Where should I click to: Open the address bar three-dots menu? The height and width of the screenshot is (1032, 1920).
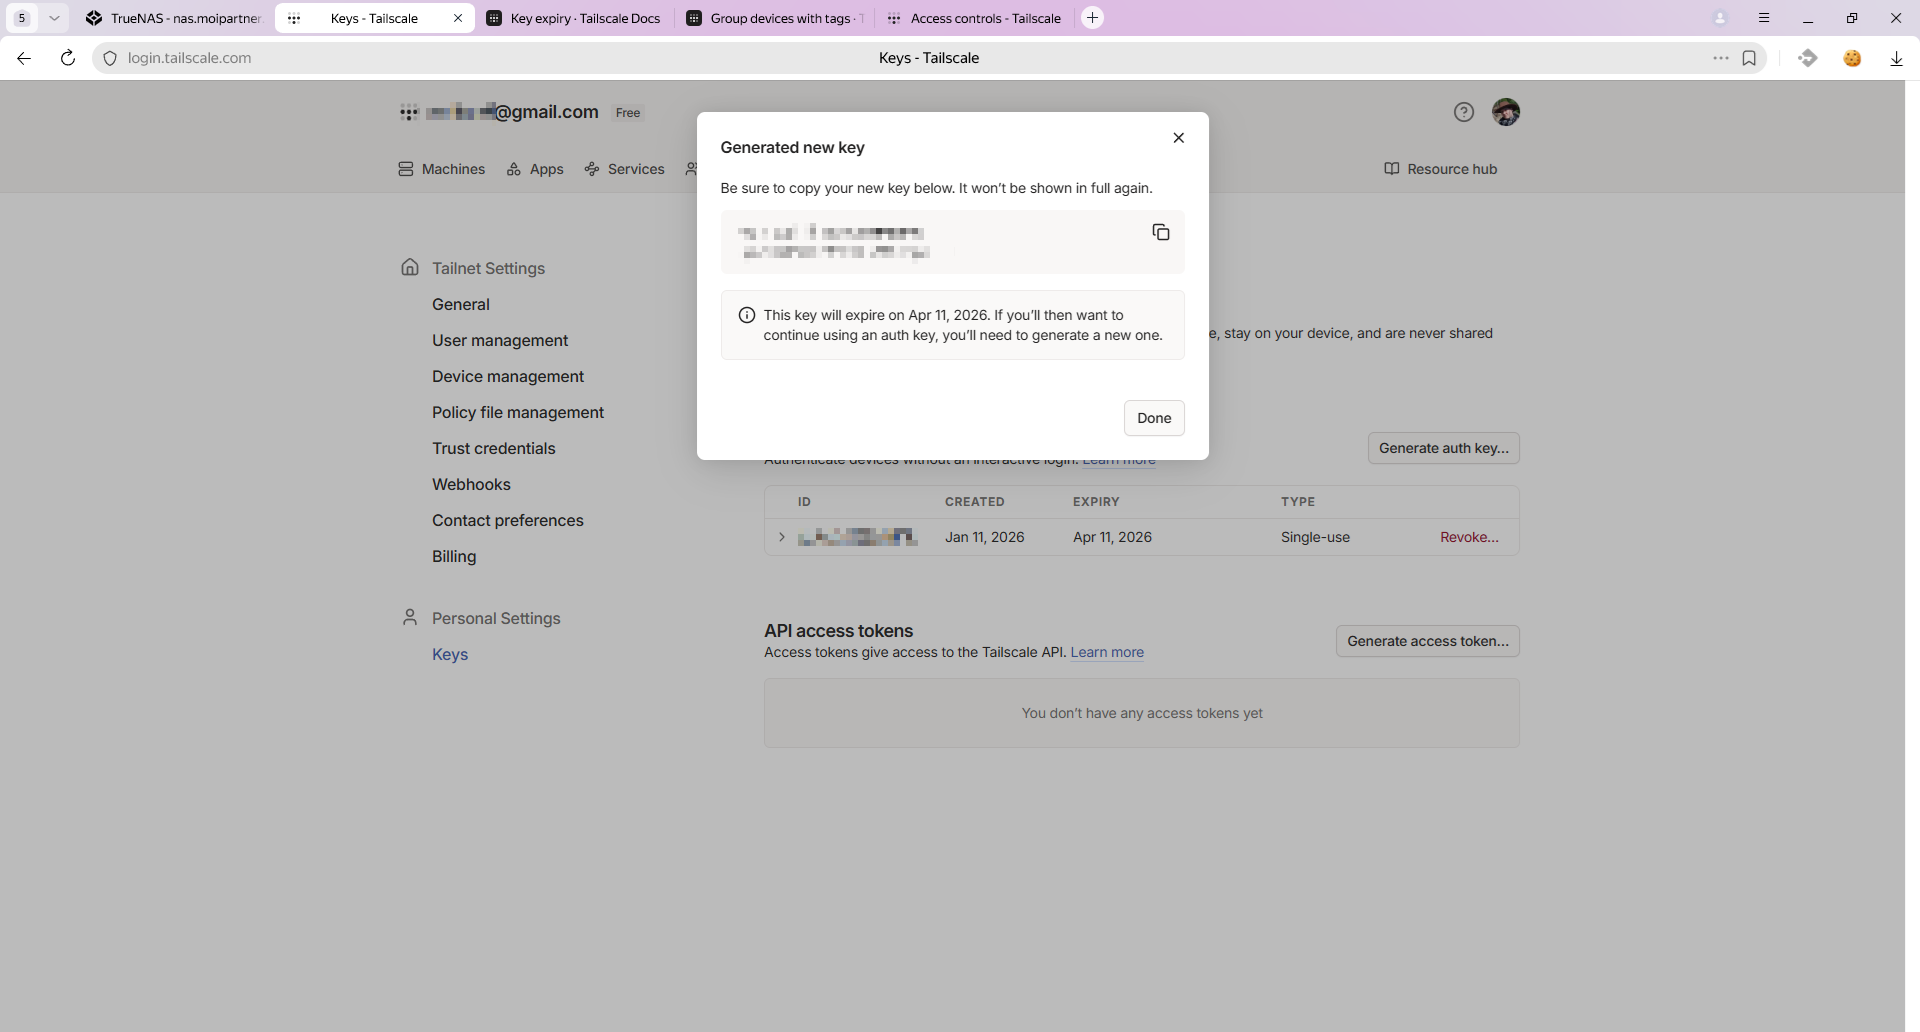click(1720, 58)
